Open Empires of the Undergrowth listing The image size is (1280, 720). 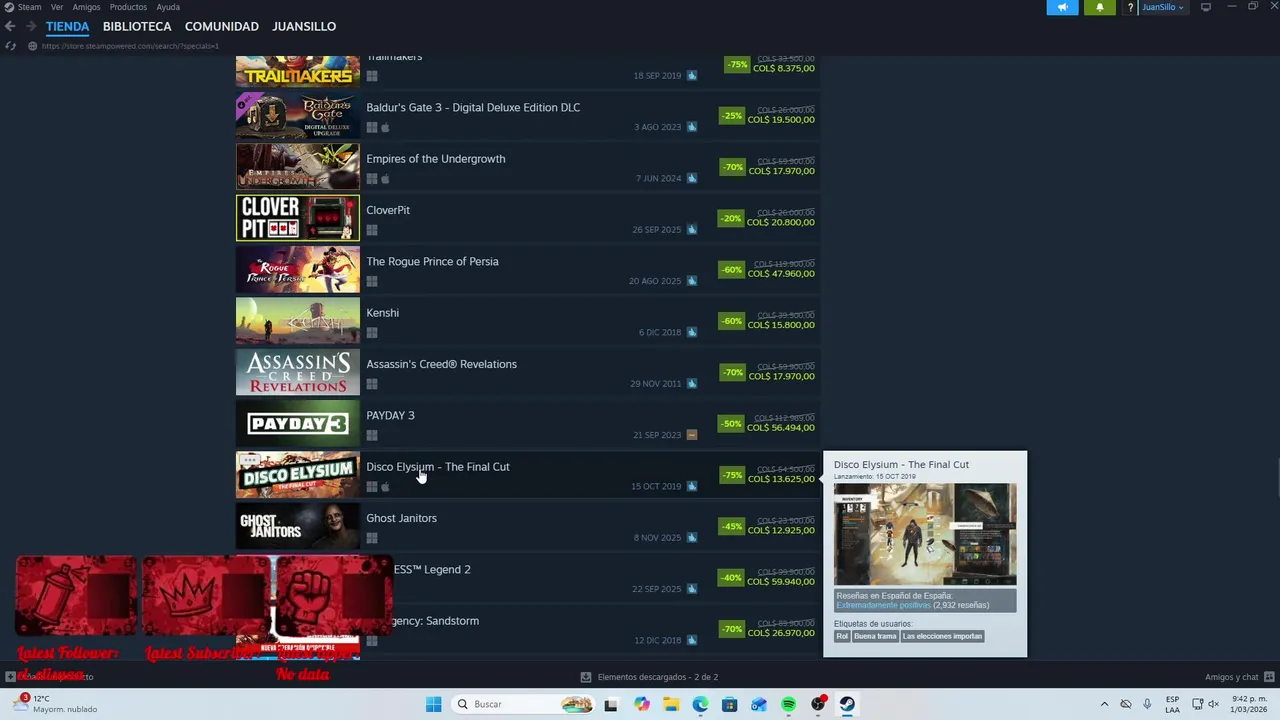click(x=527, y=167)
